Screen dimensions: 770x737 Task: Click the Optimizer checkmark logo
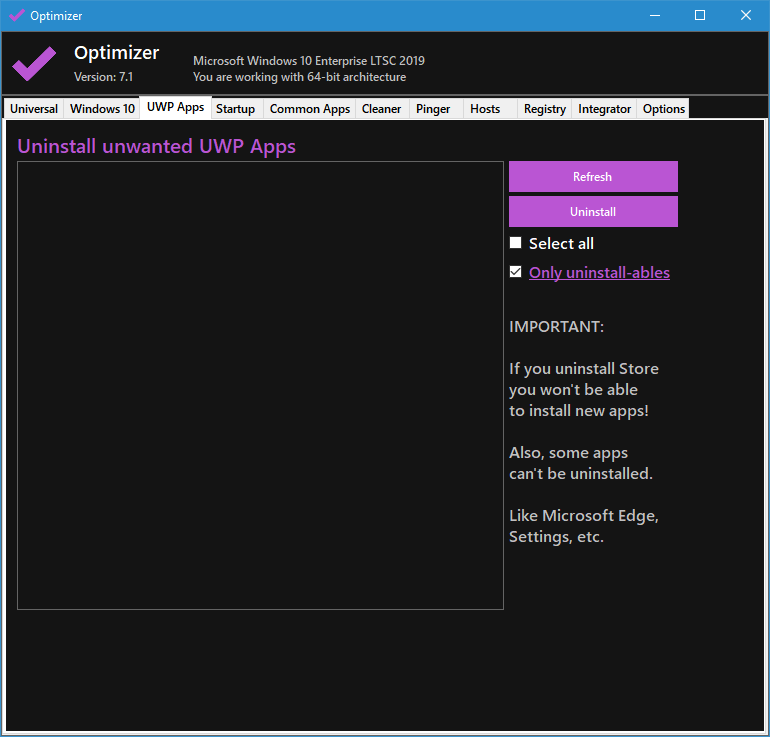[x=34, y=63]
